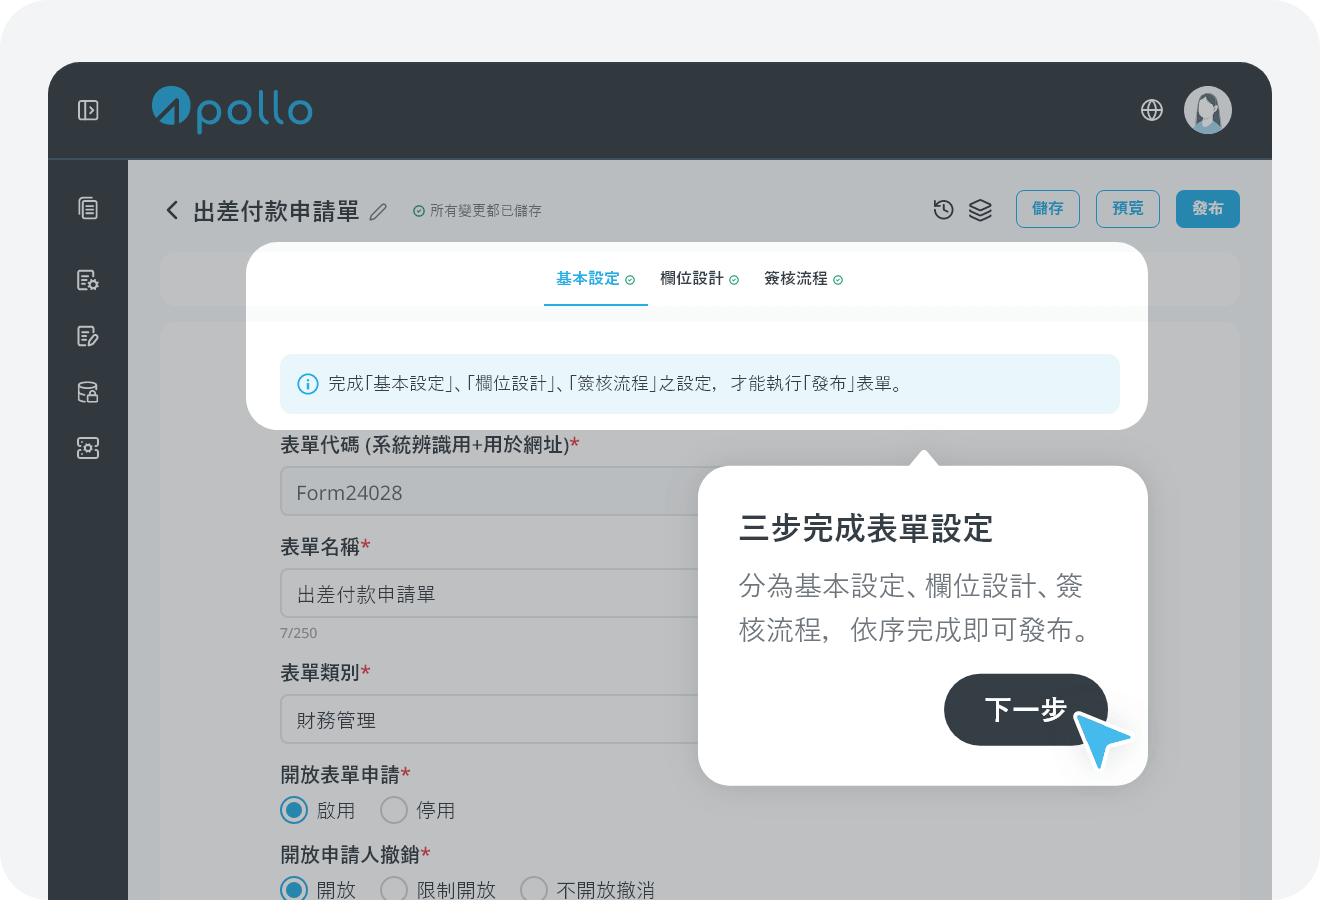Image resolution: width=1320 pixels, height=900 pixels.
Task: Open the documents list sidebar icon
Action: pos(88,208)
